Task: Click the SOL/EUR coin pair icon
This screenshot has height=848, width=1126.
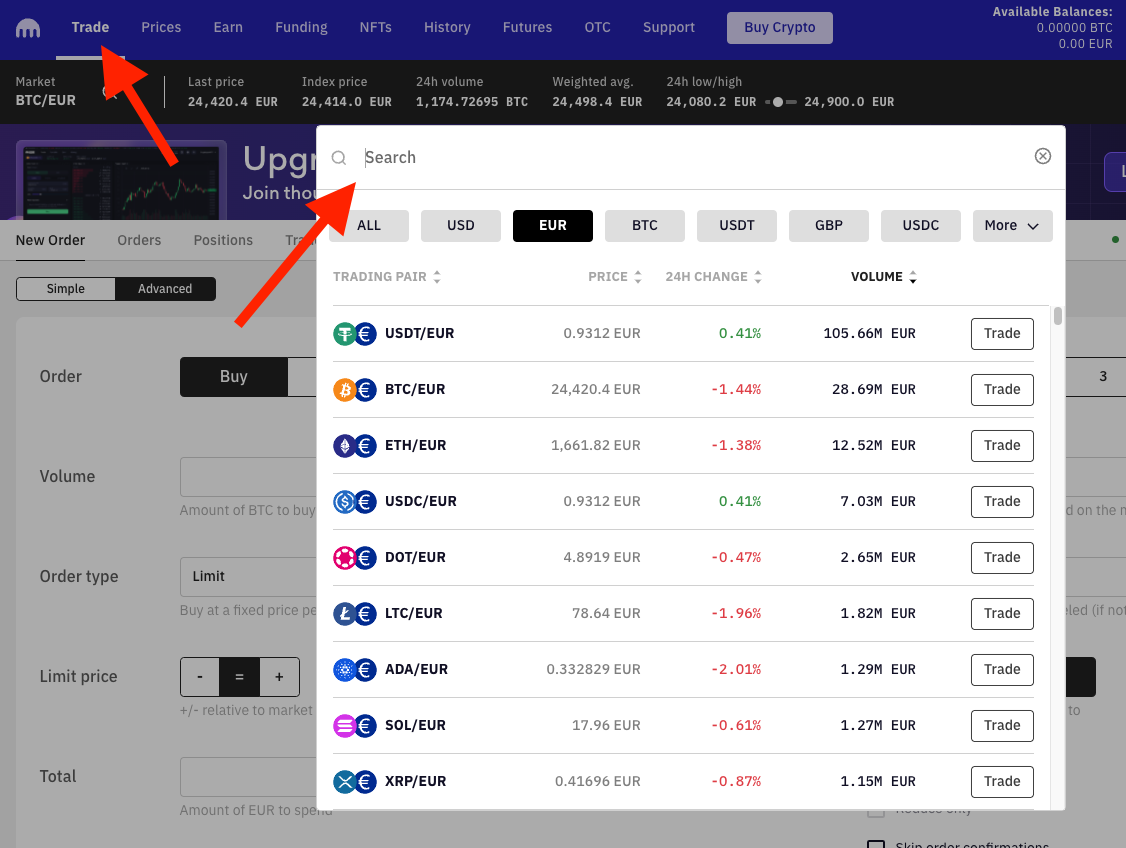Action: coord(355,726)
